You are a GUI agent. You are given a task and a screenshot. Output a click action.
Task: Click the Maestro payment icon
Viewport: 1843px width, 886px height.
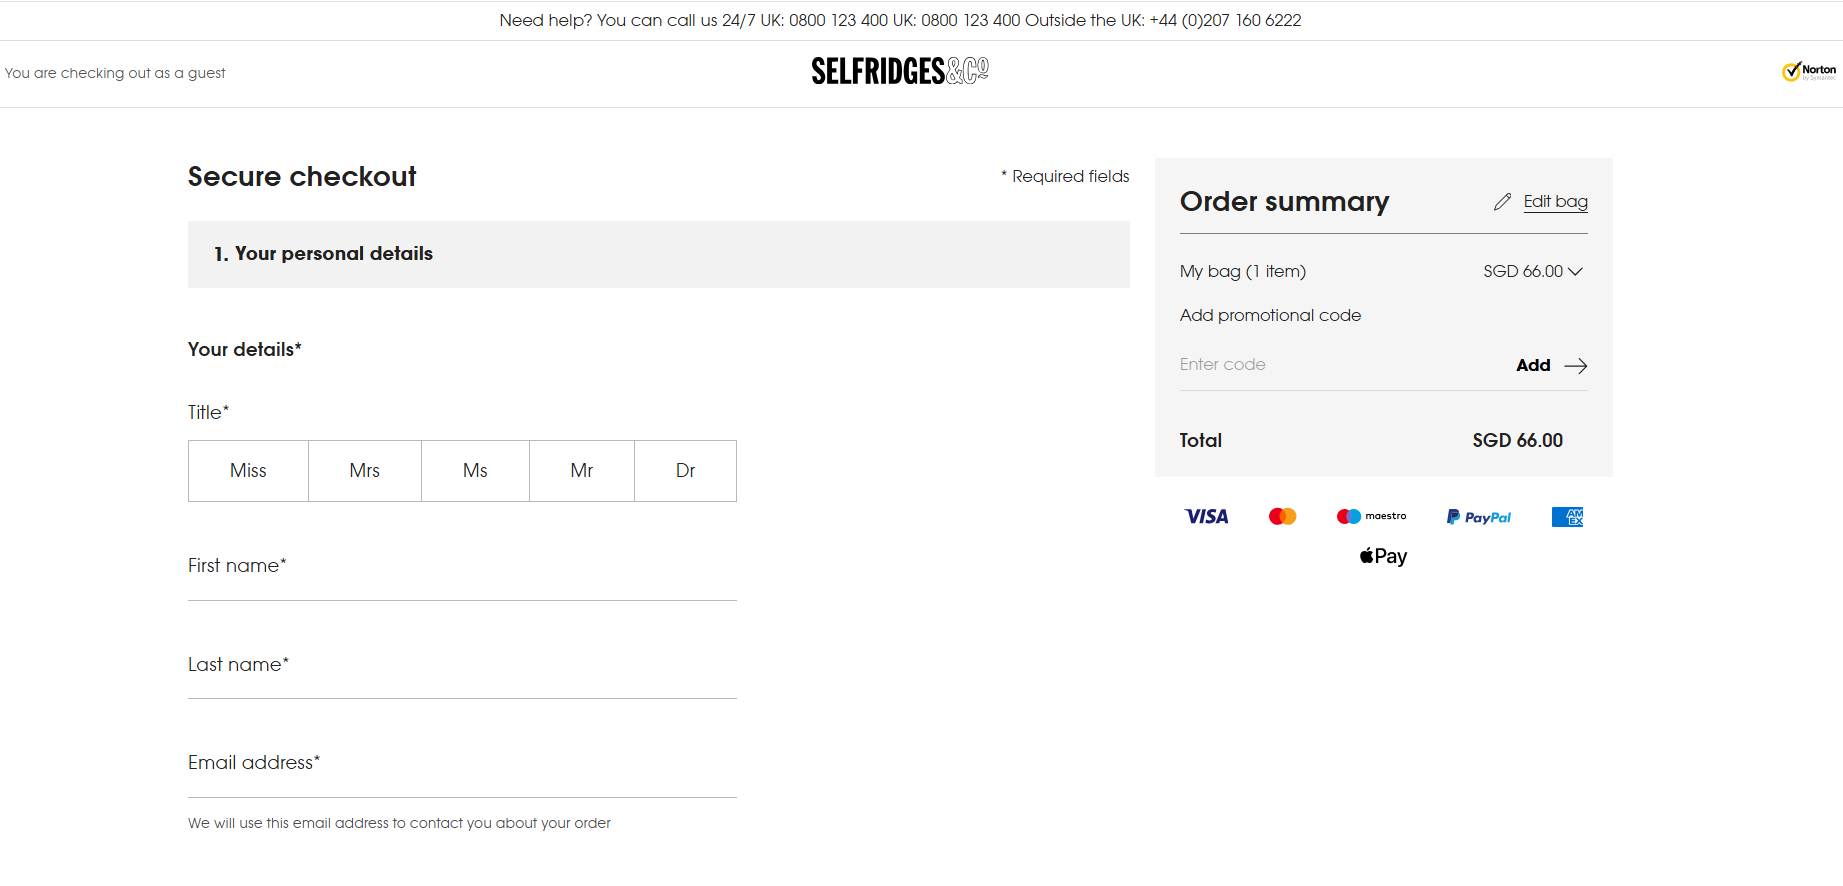point(1371,516)
